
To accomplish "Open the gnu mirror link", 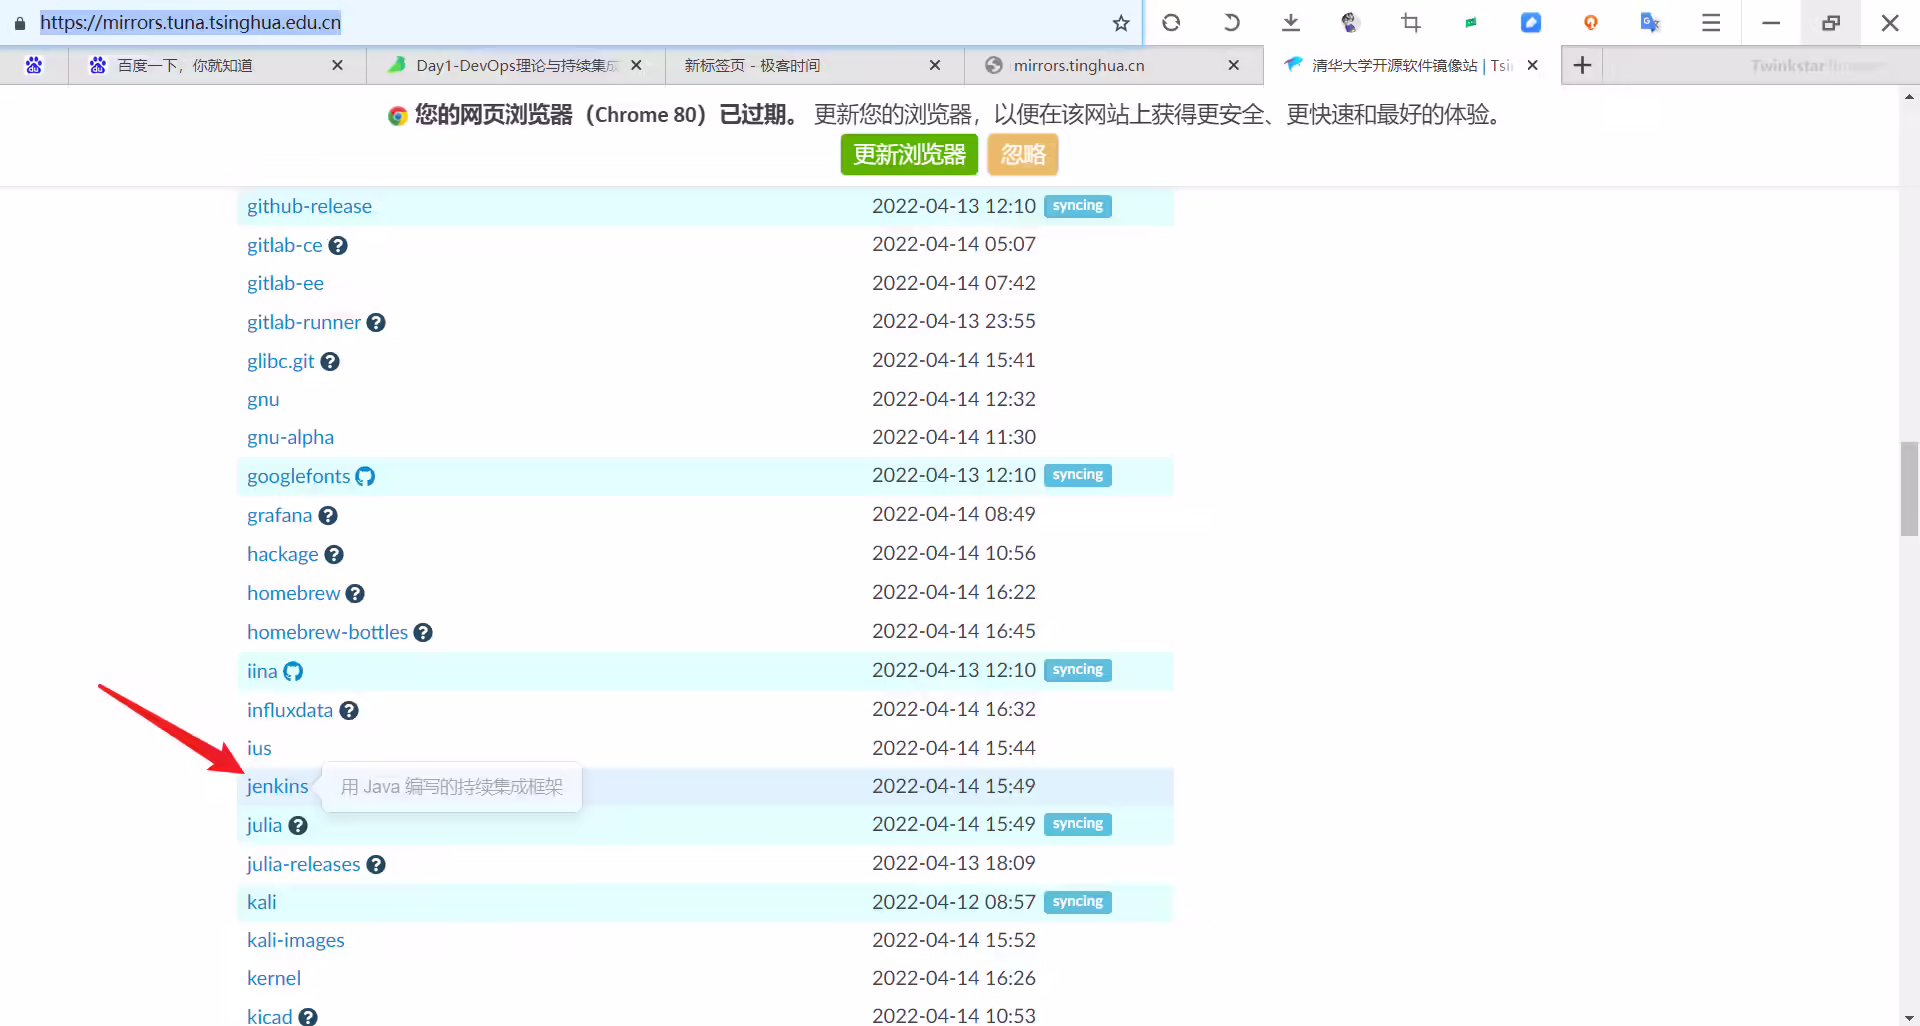I will pyautogui.click(x=263, y=399).
